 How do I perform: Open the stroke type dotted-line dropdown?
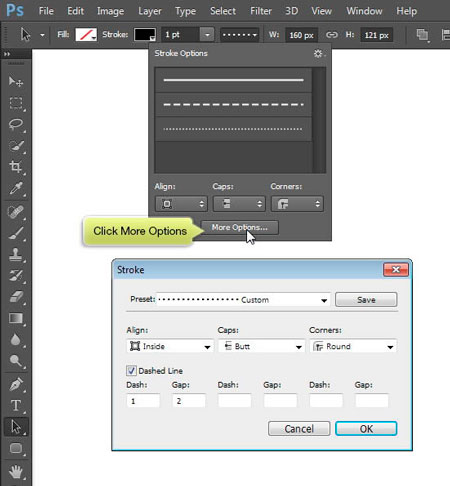tap(239, 35)
